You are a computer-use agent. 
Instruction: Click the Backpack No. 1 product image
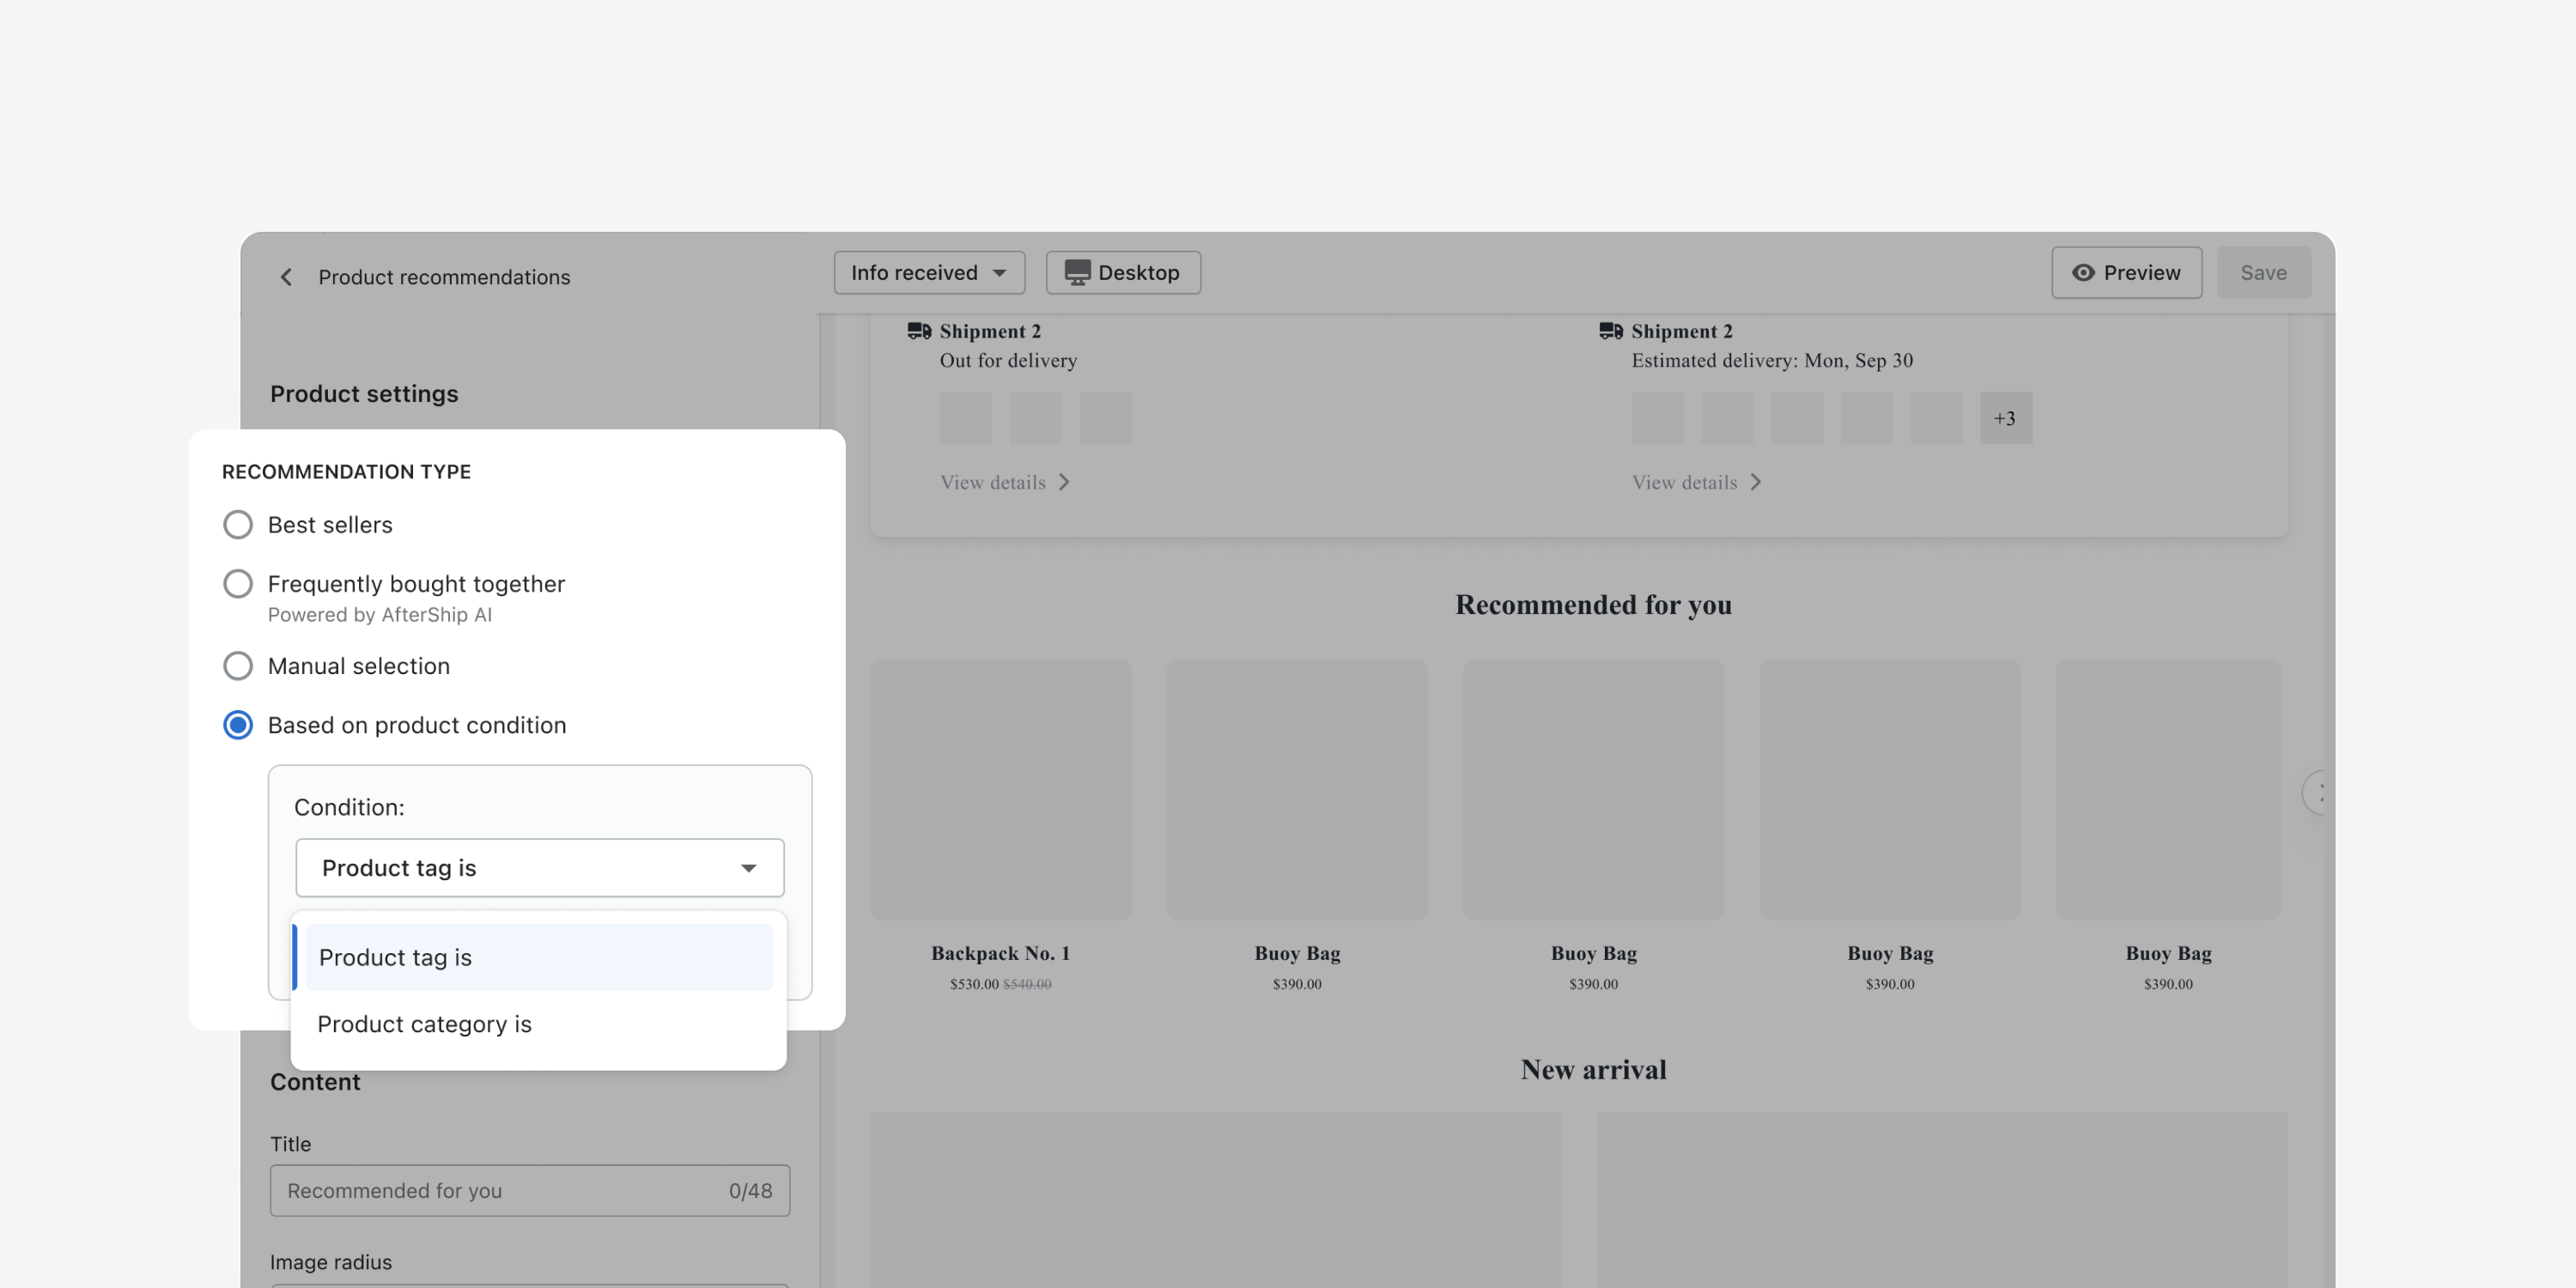(1000, 789)
